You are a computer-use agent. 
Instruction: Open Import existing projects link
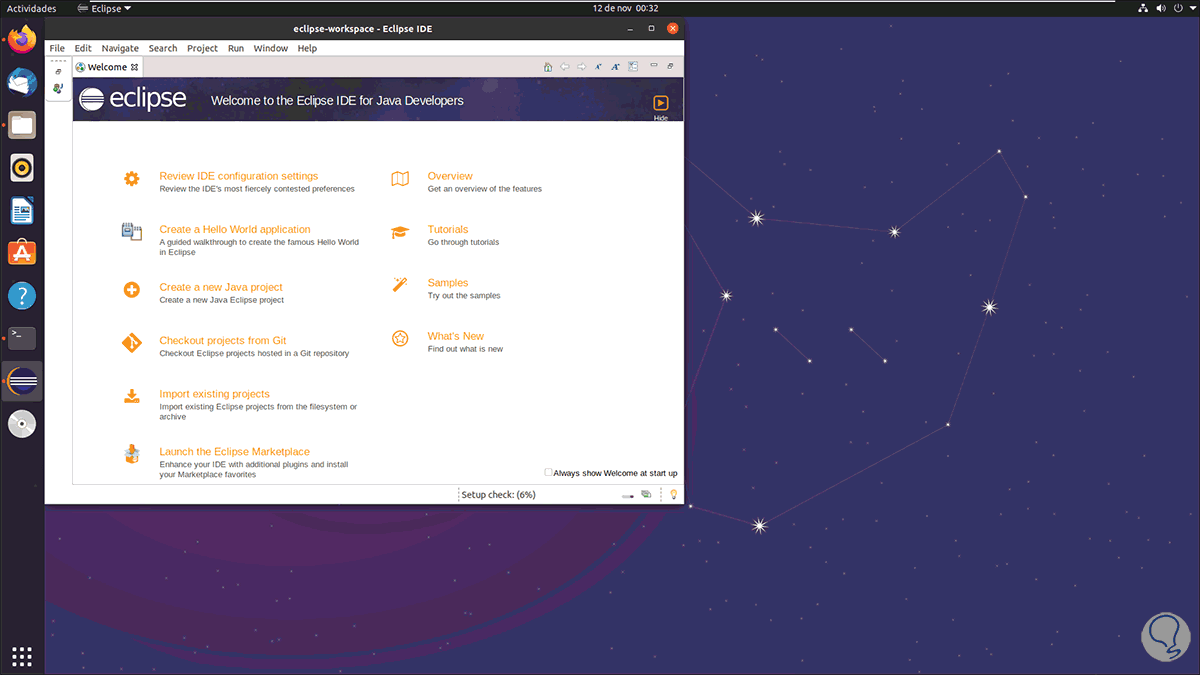pyautogui.click(x=214, y=394)
